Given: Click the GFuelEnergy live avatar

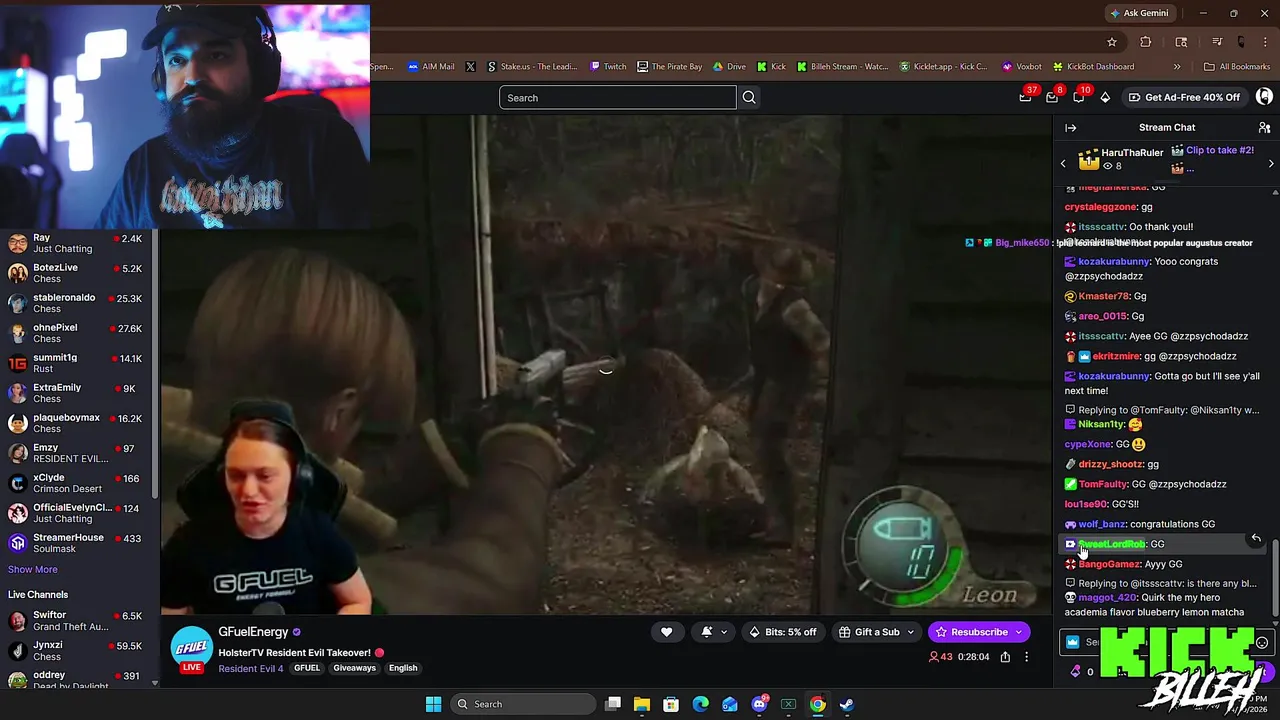Looking at the screenshot, I should [x=192, y=648].
